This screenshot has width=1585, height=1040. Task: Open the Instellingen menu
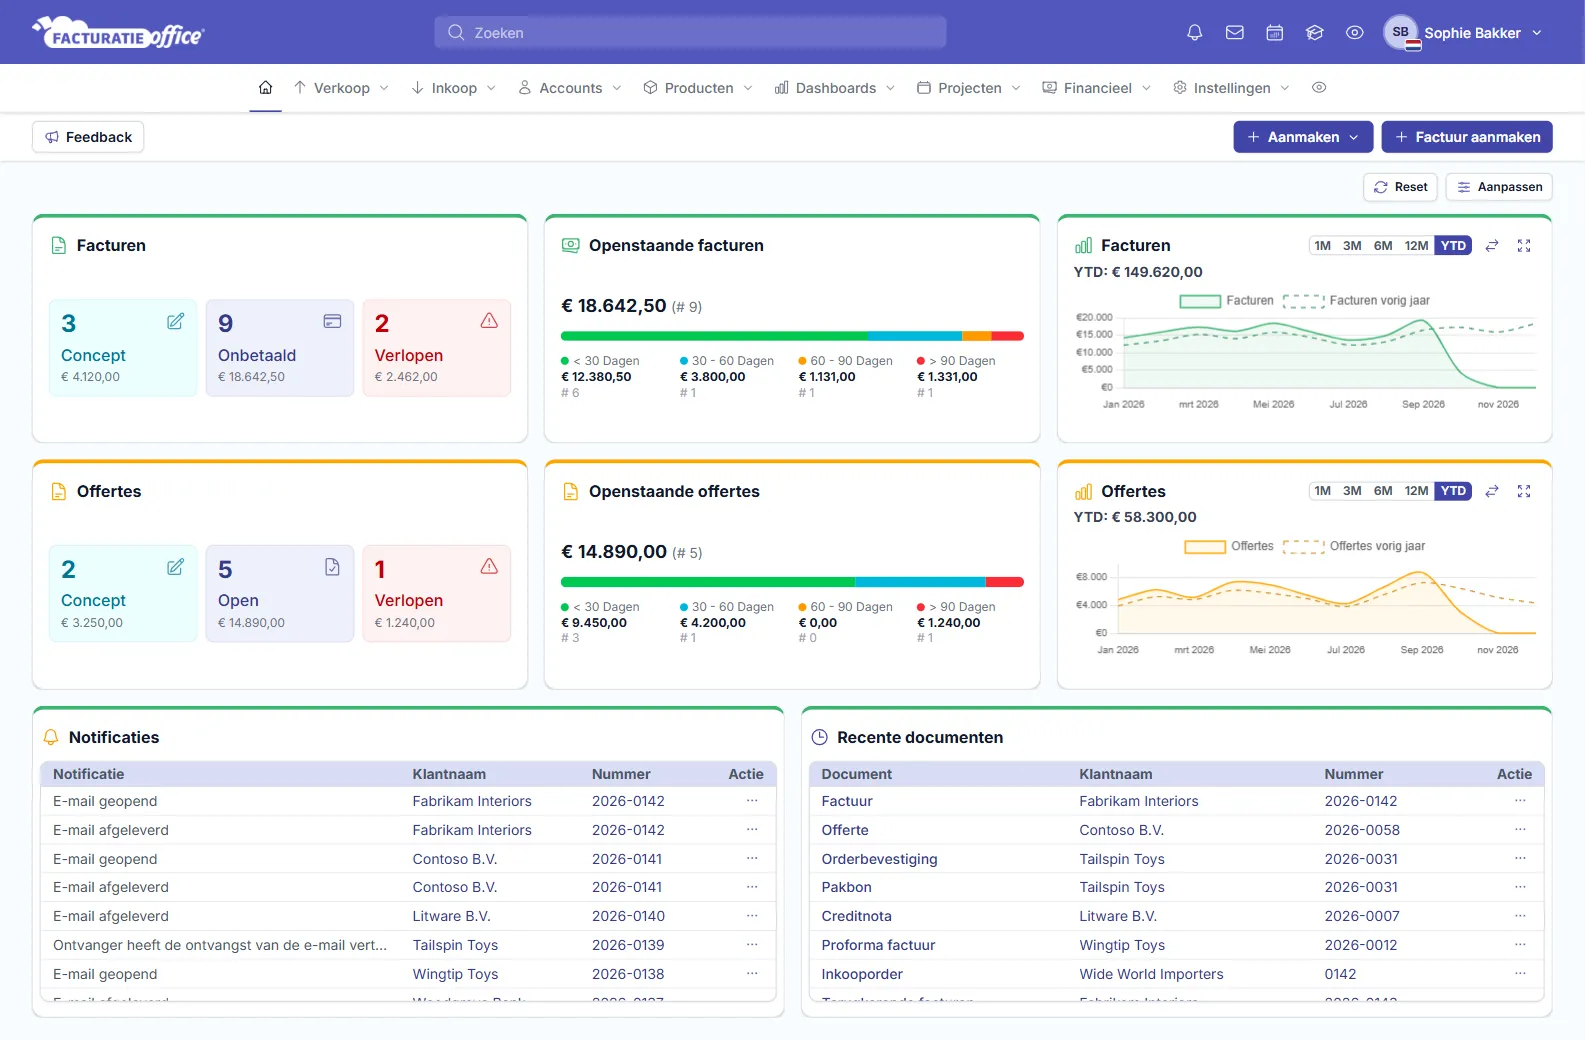(1231, 88)
